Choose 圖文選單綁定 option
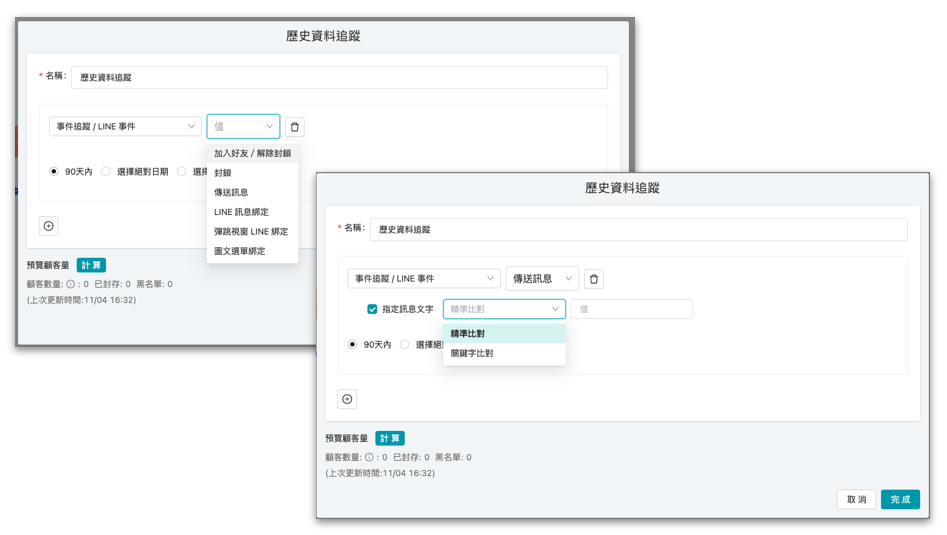 (252, 251)
